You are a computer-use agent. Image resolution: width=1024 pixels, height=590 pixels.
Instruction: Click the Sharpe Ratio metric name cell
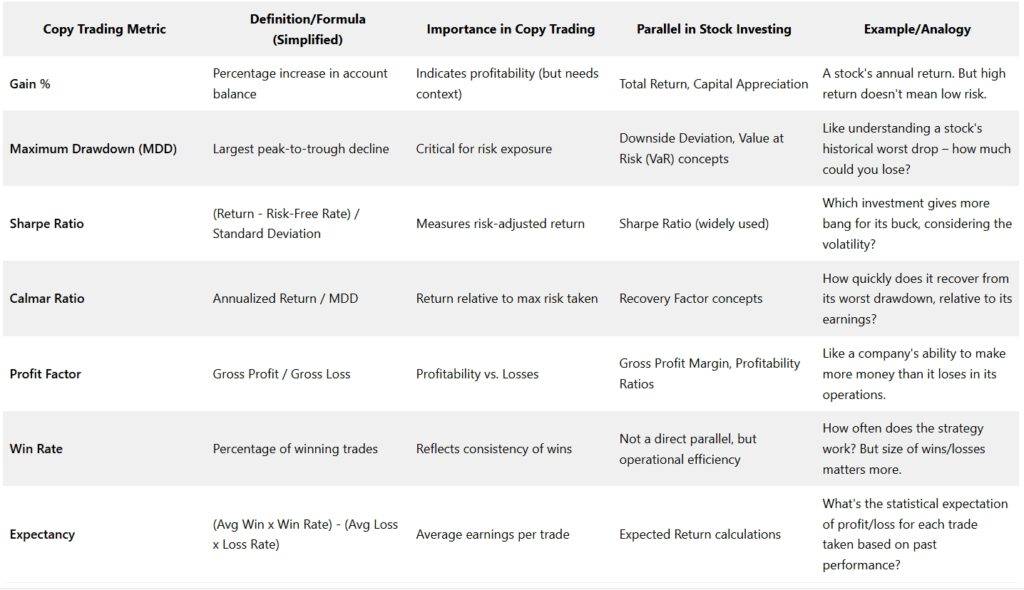(47, 224)
